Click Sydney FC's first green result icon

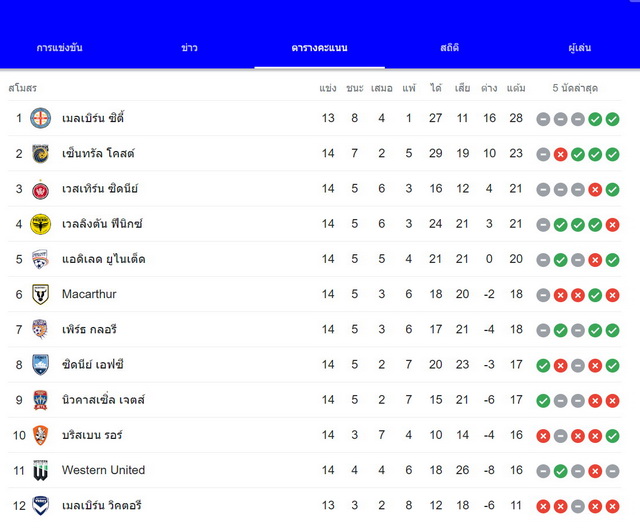(543, 366)
